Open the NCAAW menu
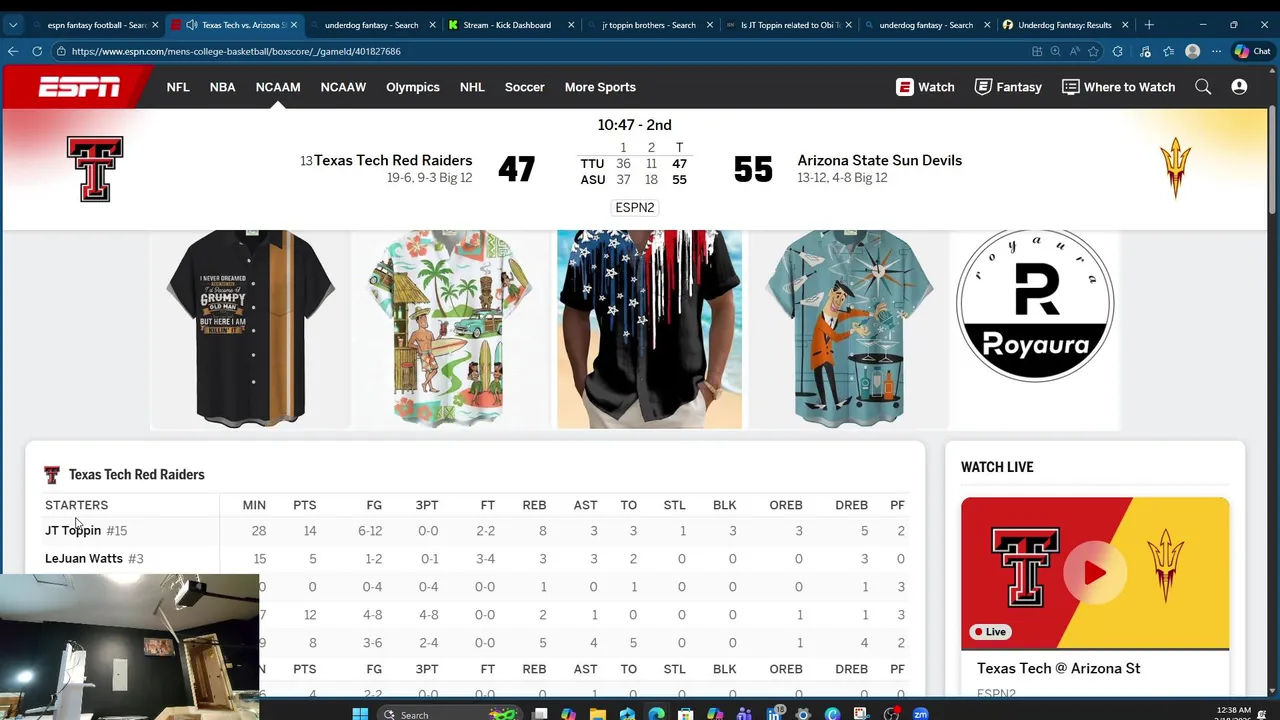 343,87
